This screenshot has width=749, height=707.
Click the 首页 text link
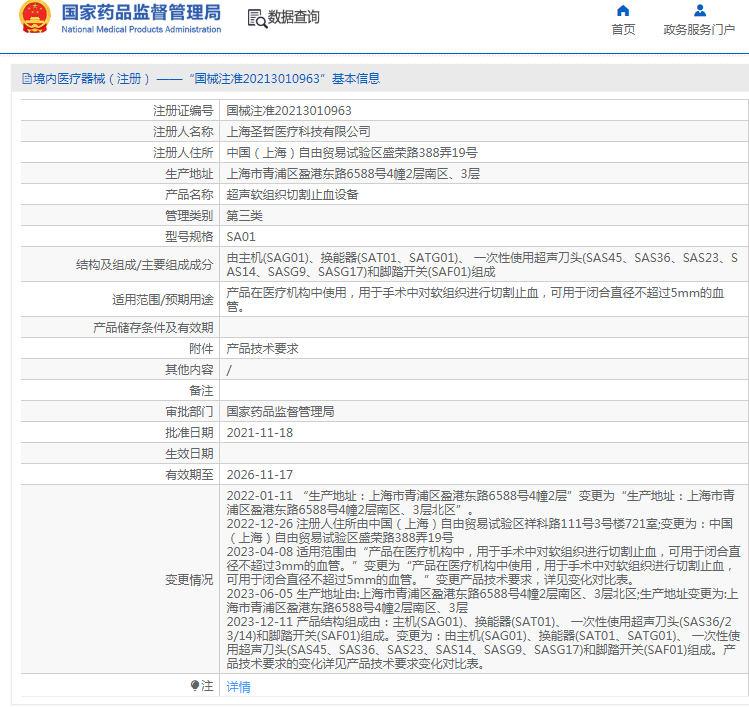pyautogui.click(x=623, y=30)
